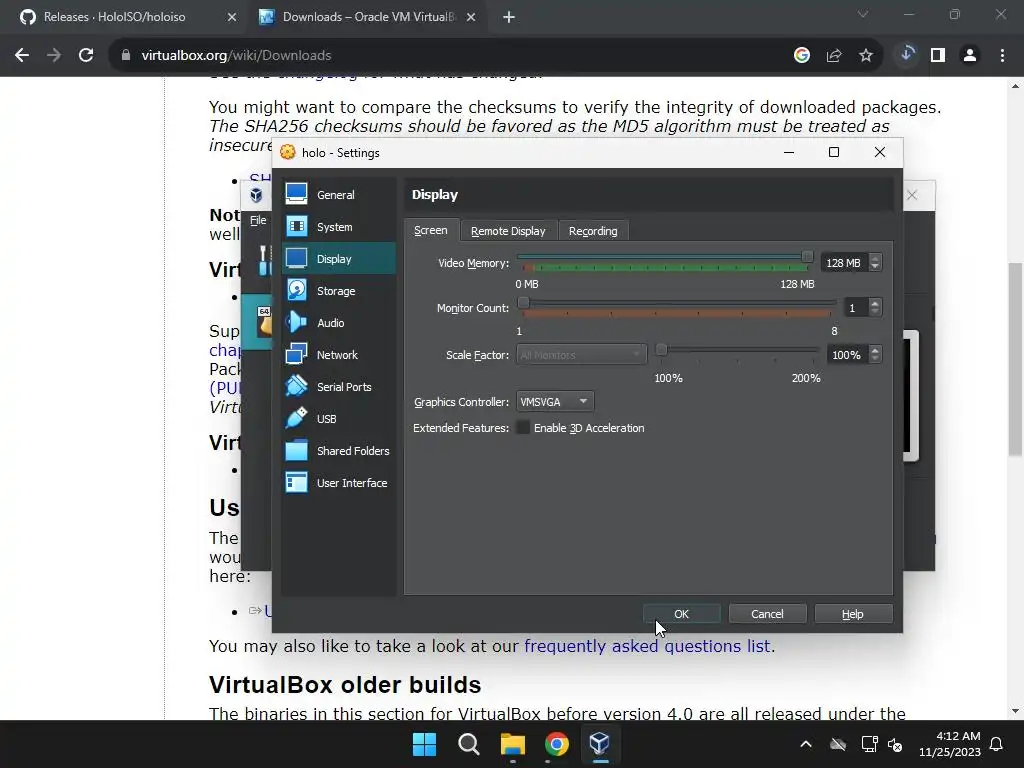Open File Explorer from taskbar

(x=513, y=744)
